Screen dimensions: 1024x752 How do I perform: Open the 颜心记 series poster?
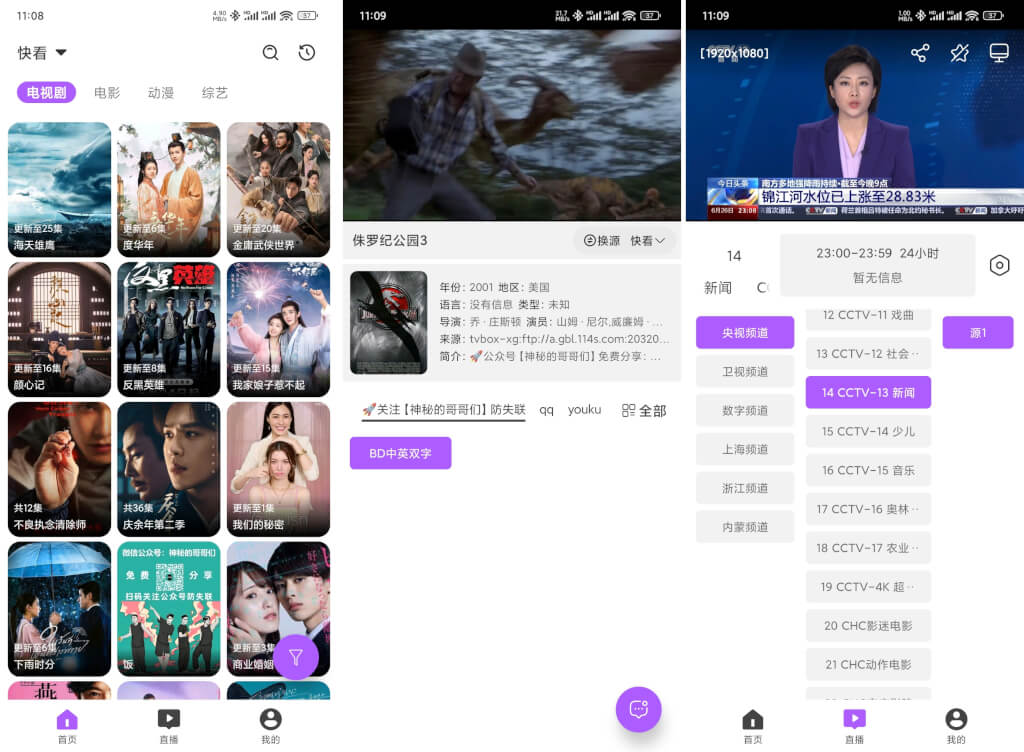[x=59, y=330]
